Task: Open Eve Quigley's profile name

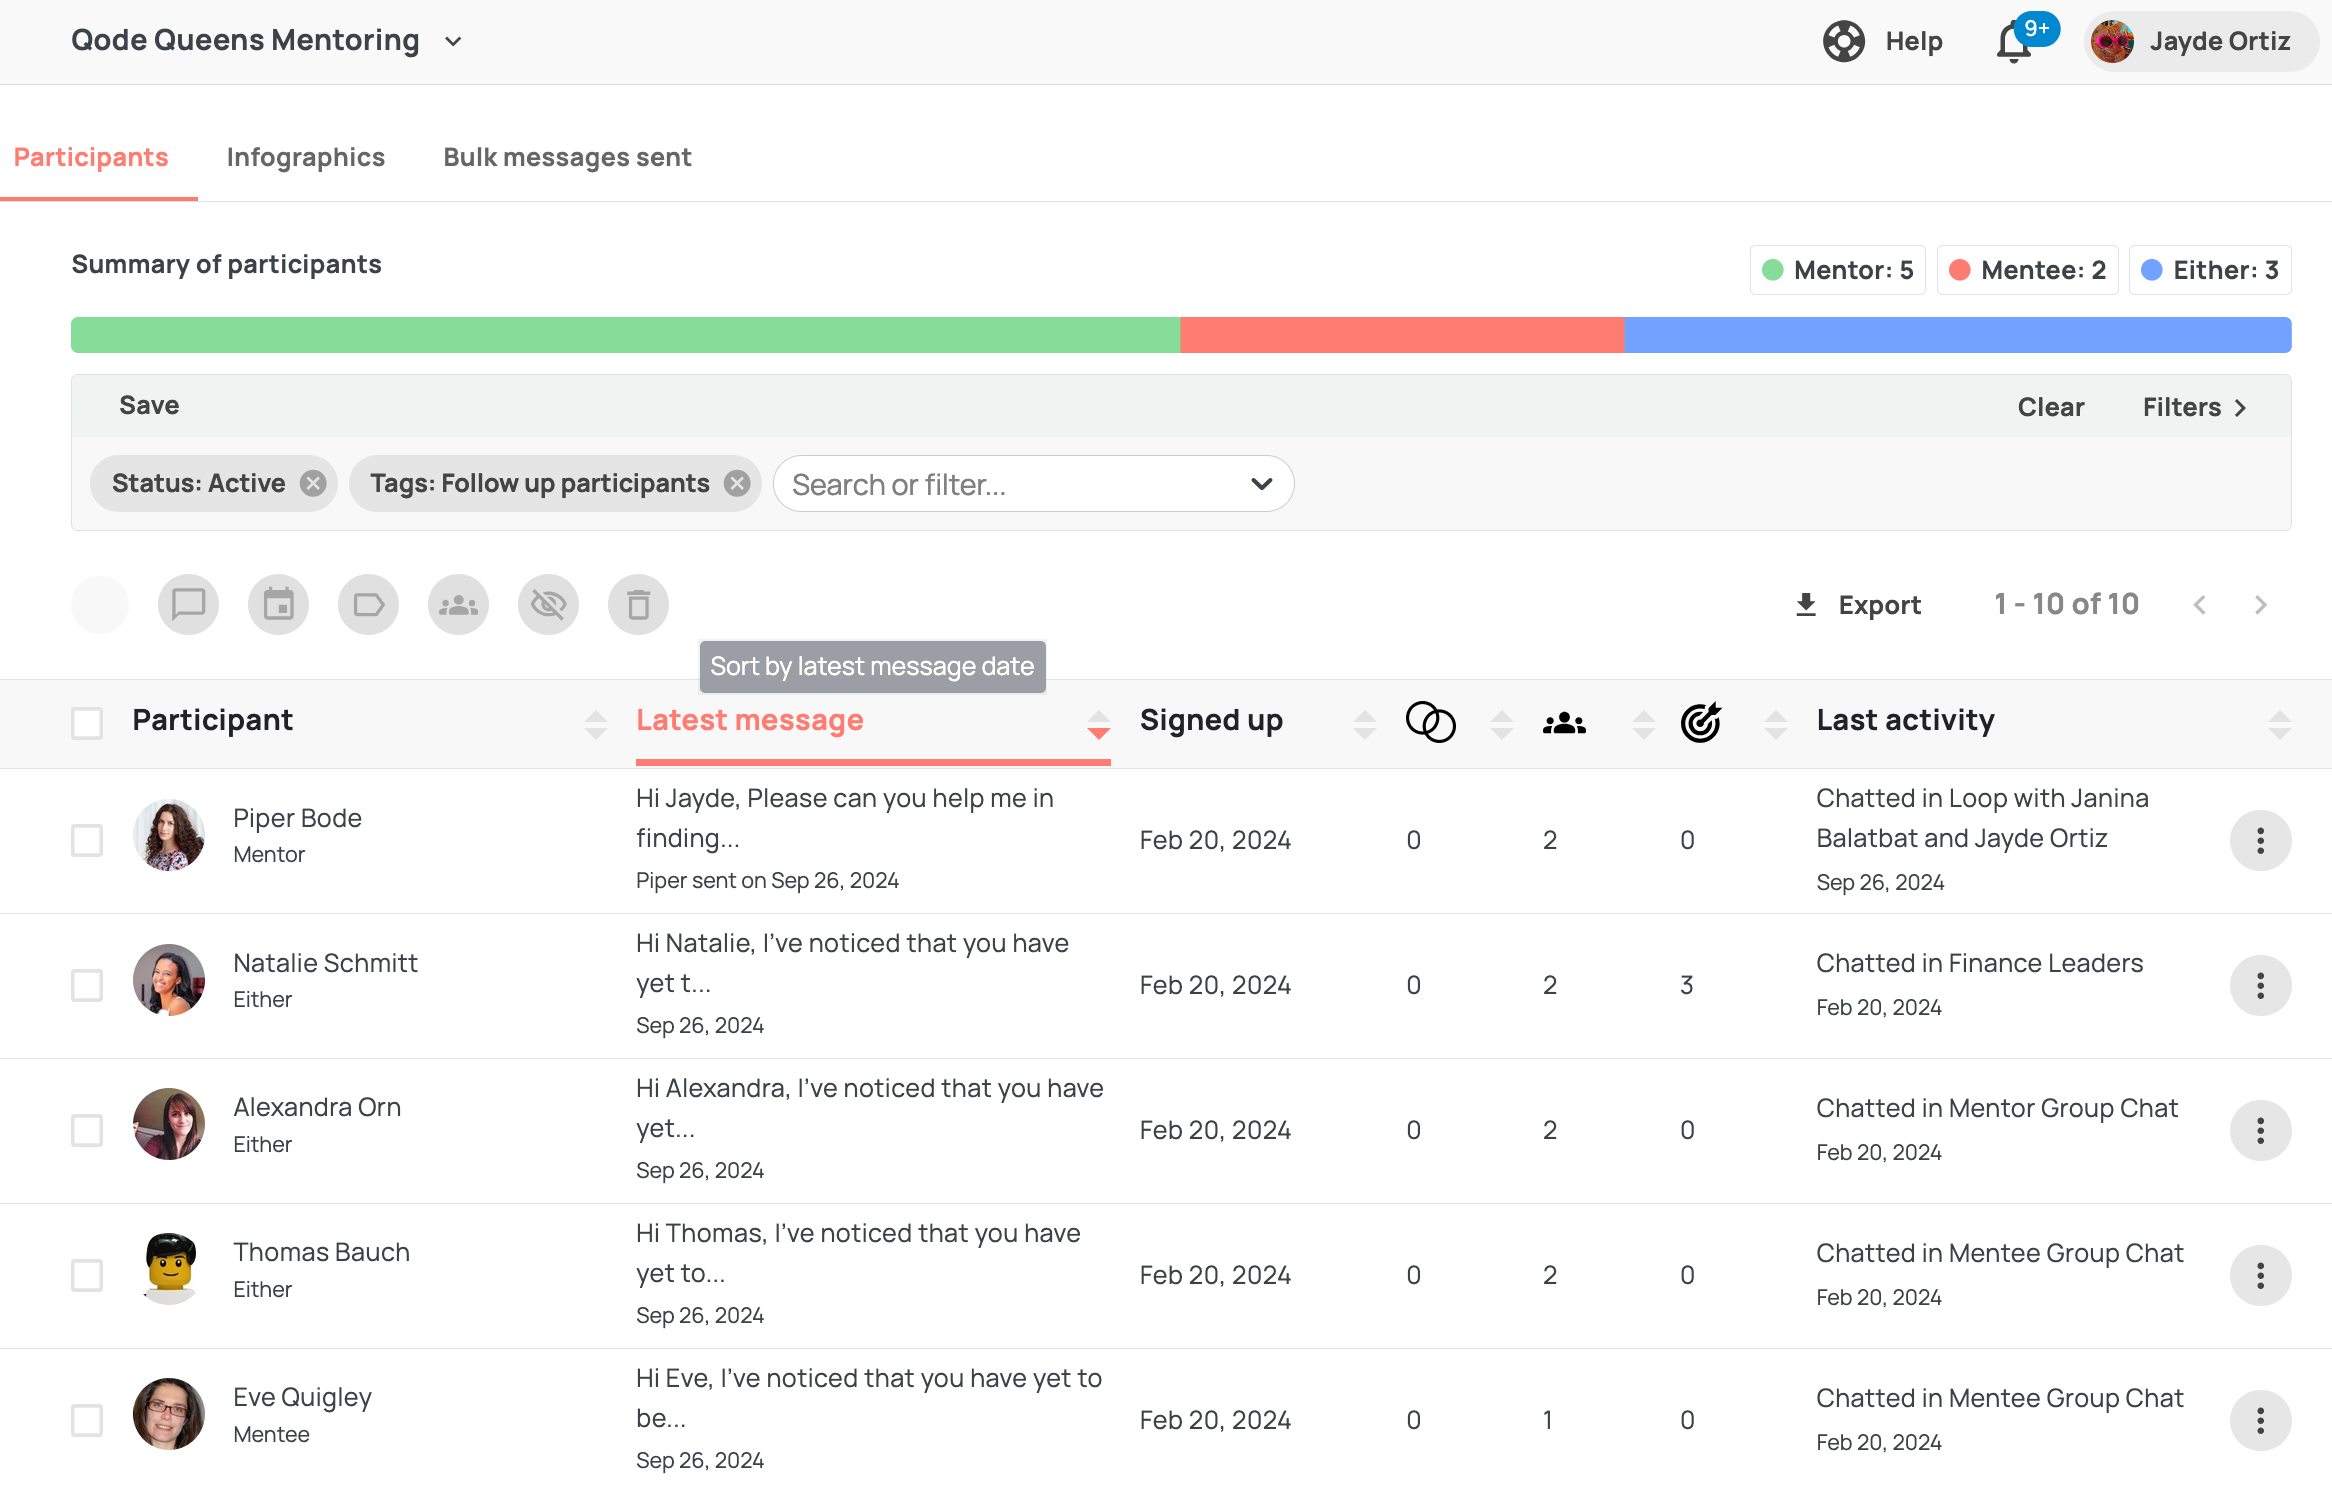Action: pos(302,1398)
